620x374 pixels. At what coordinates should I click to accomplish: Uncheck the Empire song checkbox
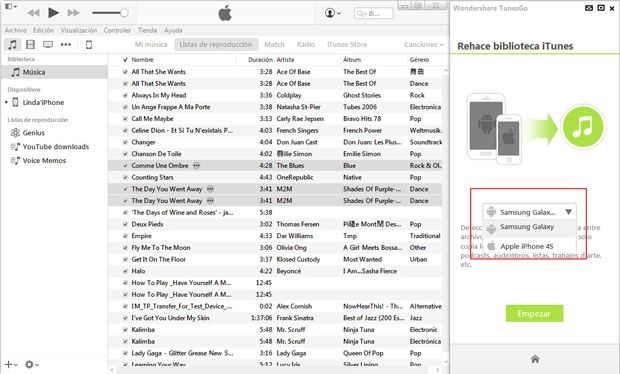tap(125, 236)
